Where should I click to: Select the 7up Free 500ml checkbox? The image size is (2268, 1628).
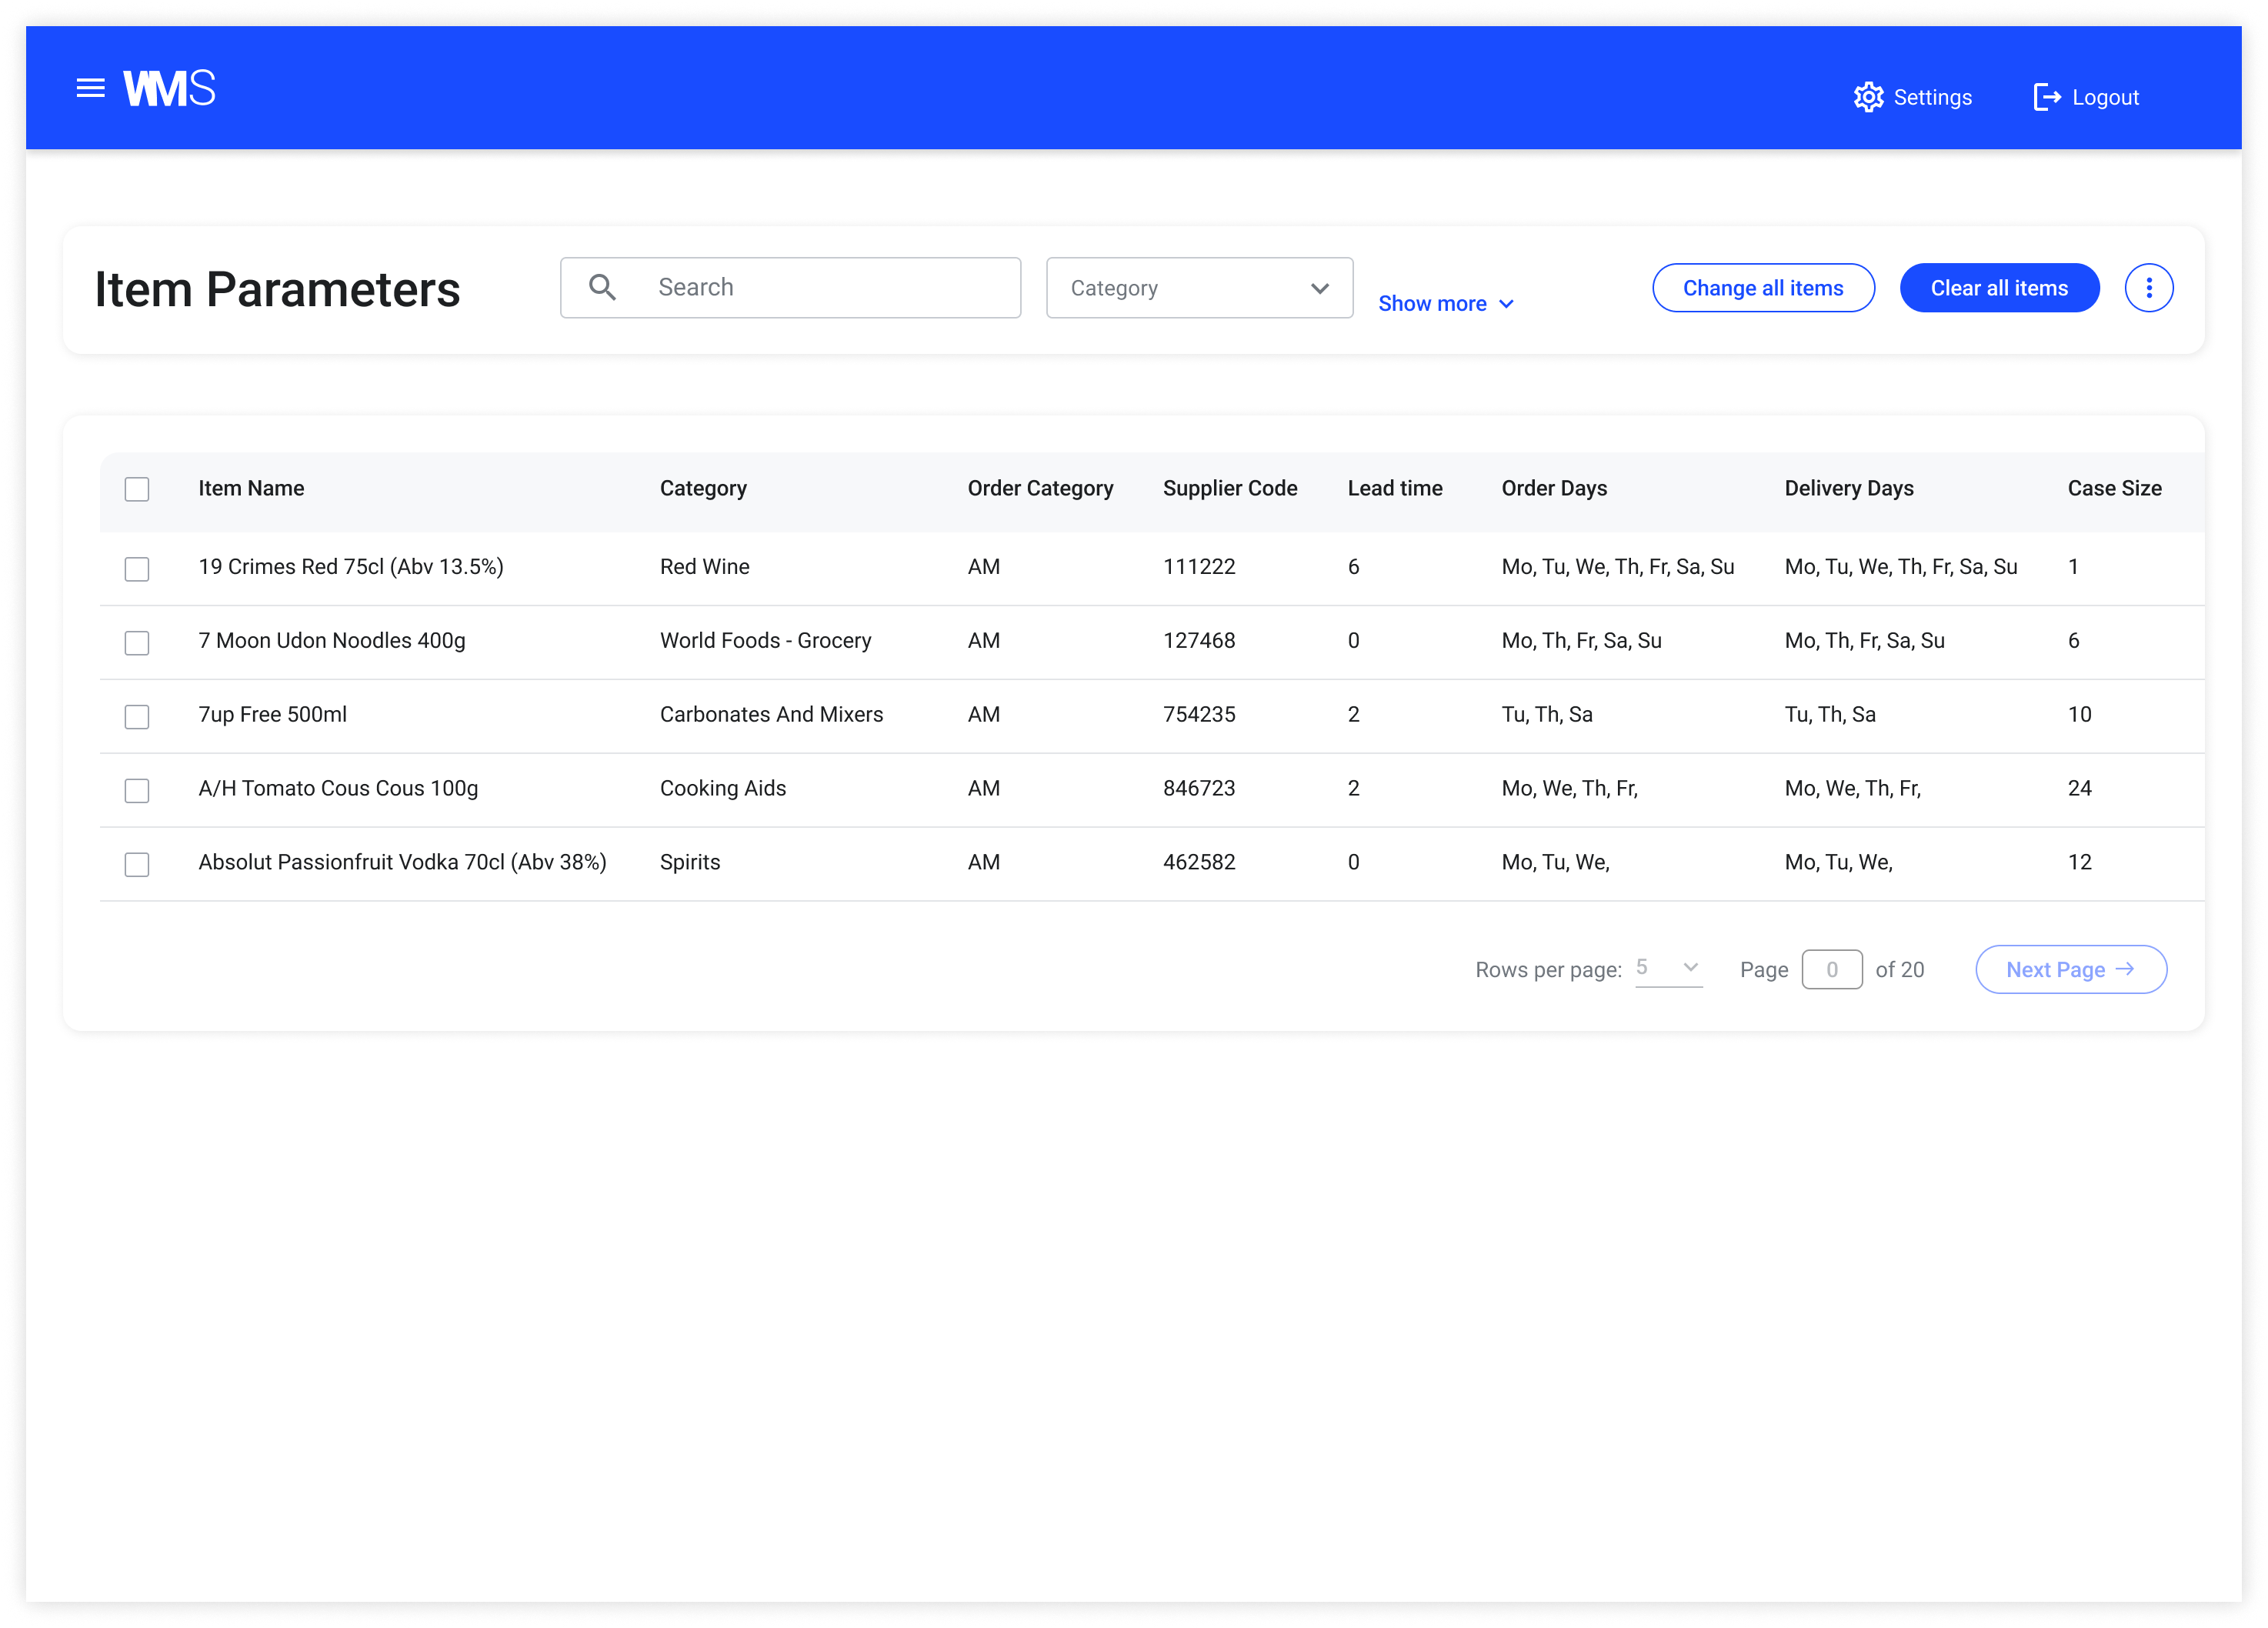pos(137,717)
